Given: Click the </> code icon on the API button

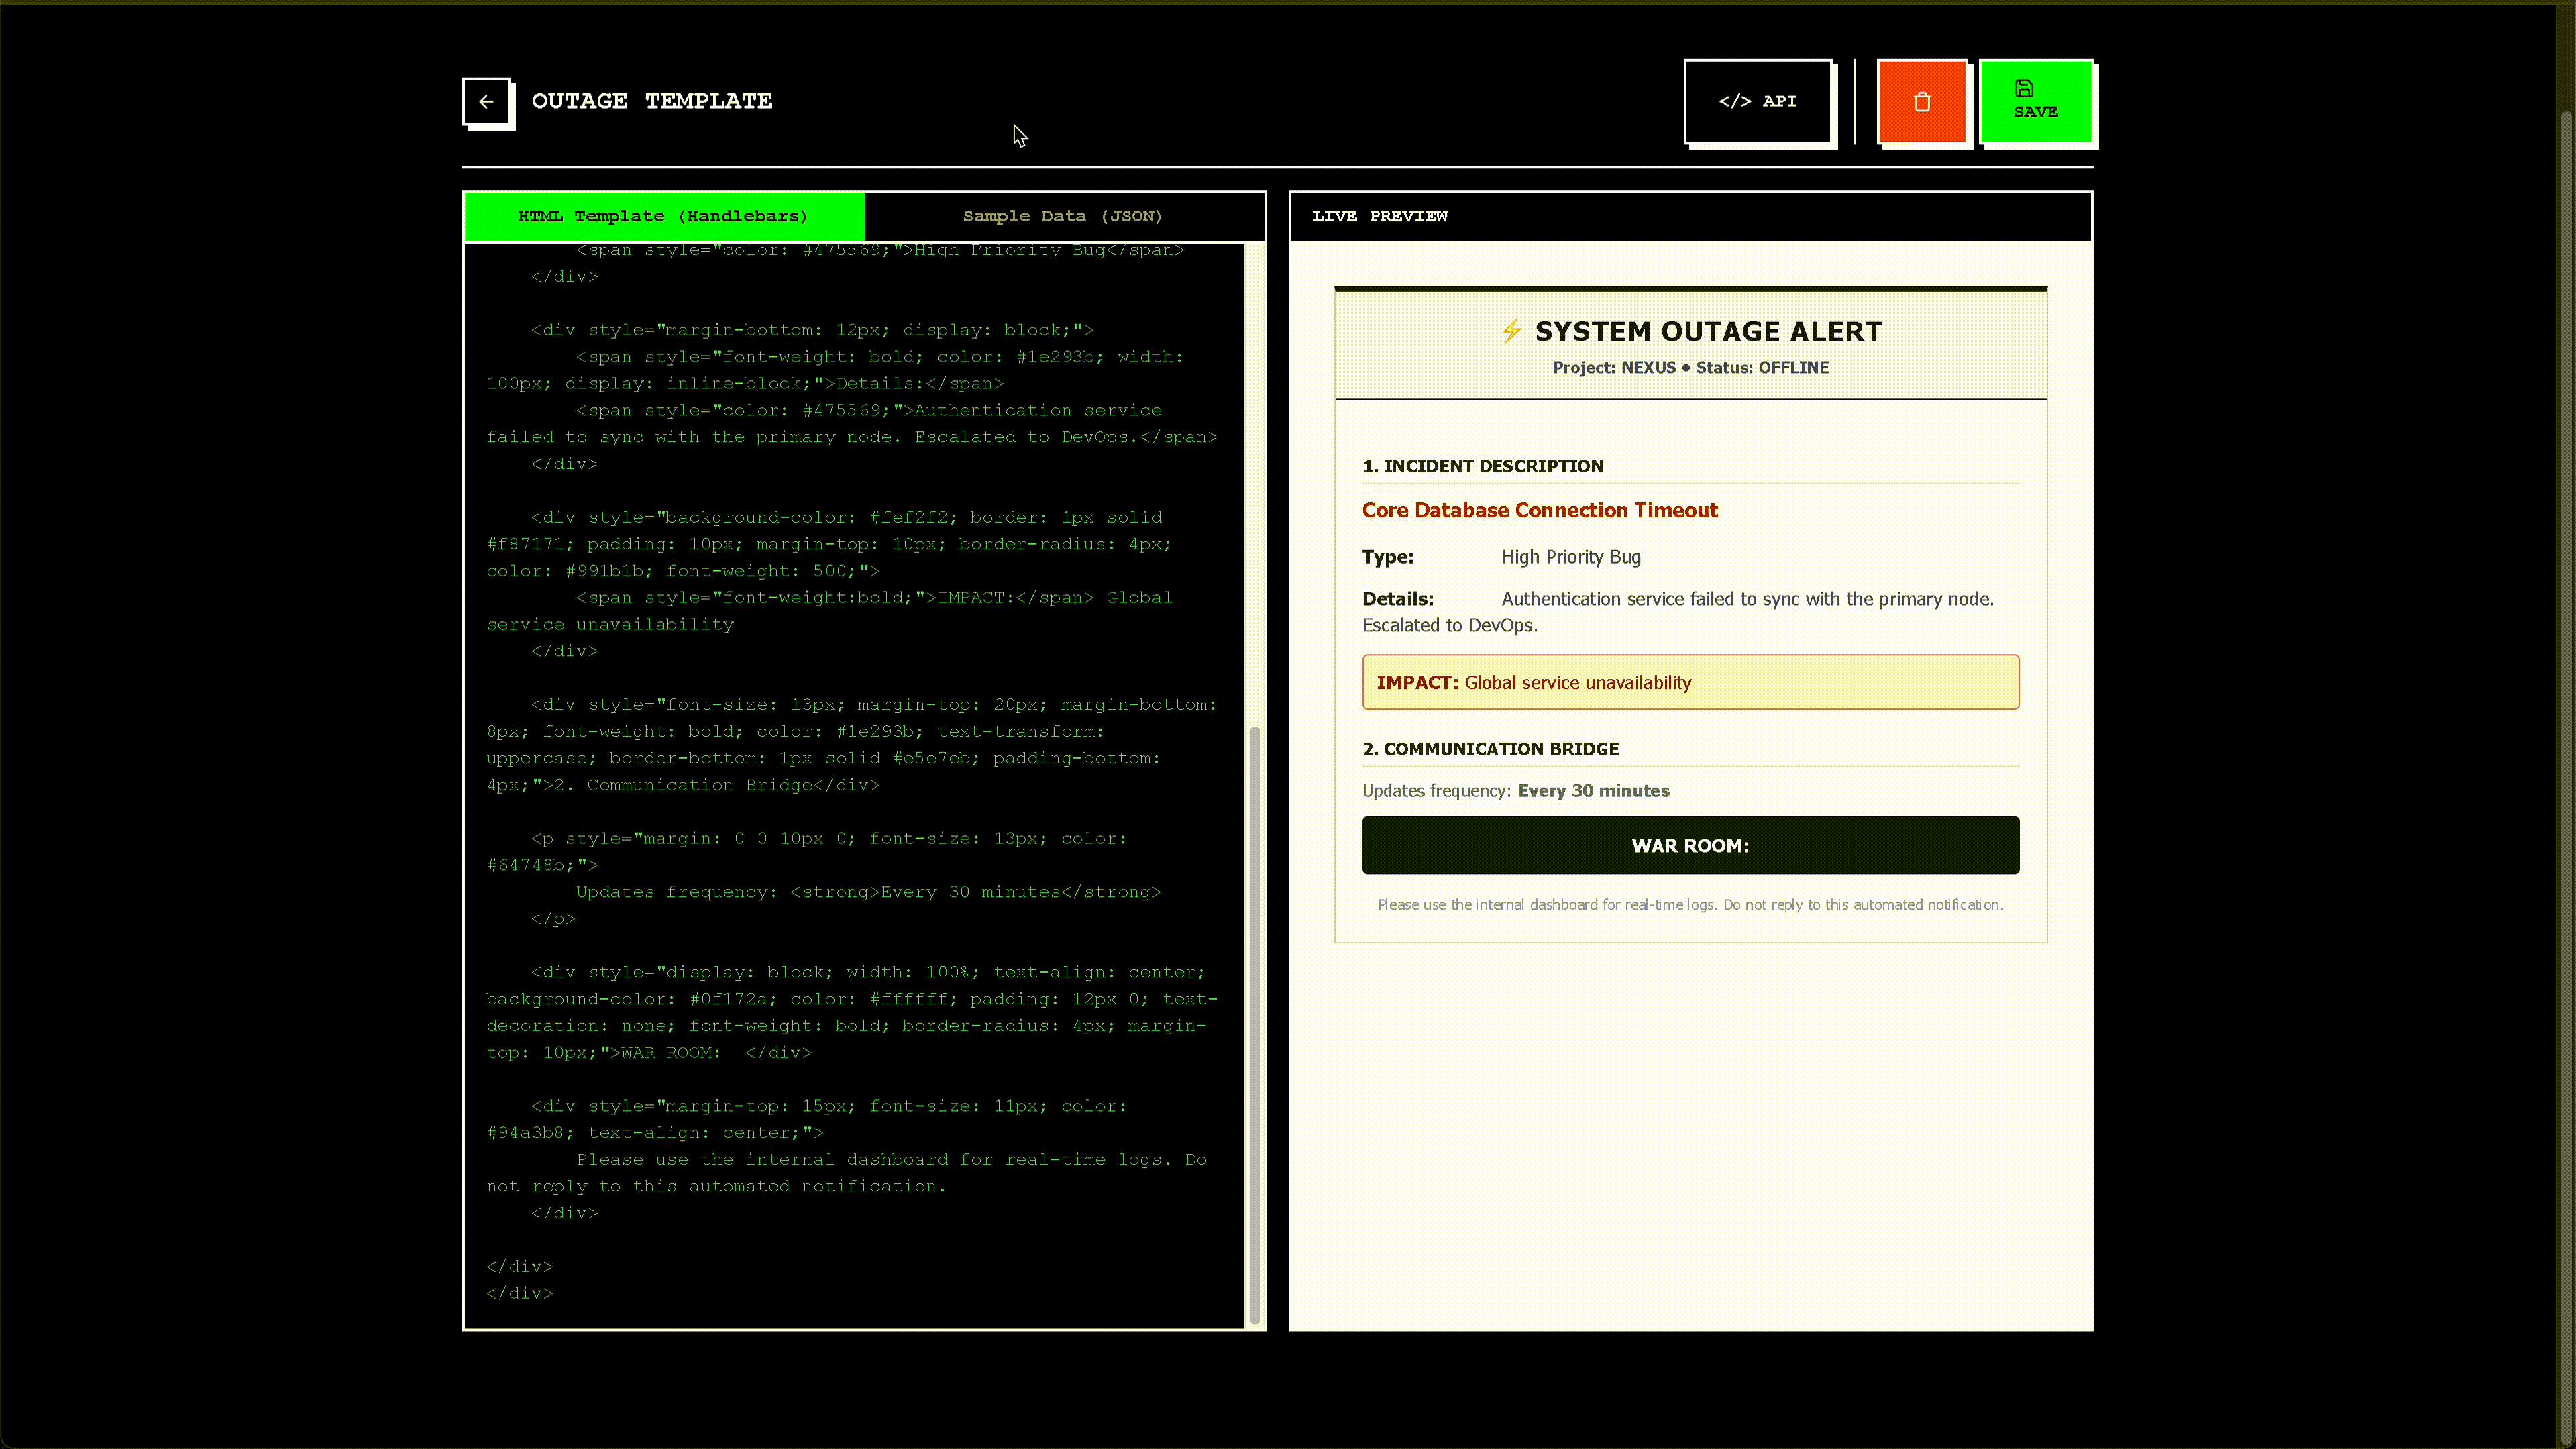Looking at the screenshot, I should pyautogui.click(x=1736, y=101).
